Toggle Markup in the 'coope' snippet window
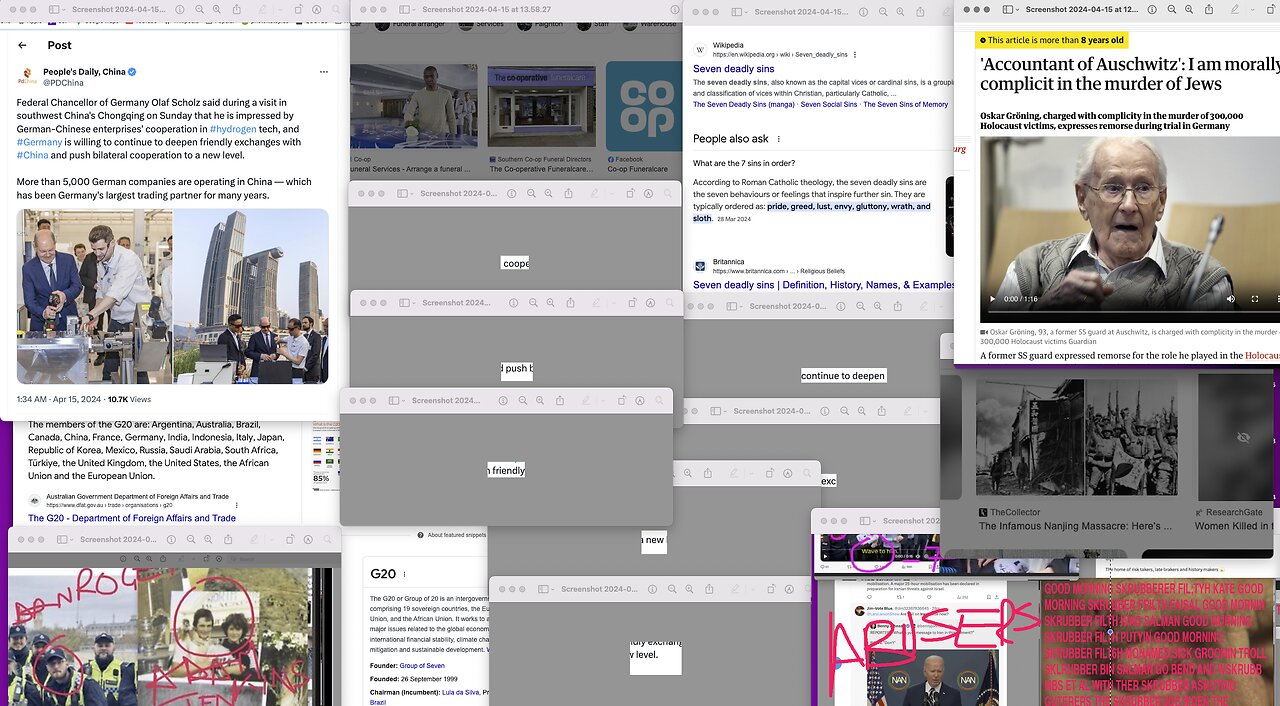This screenshot has width=1280, height=706. (648, 193)
